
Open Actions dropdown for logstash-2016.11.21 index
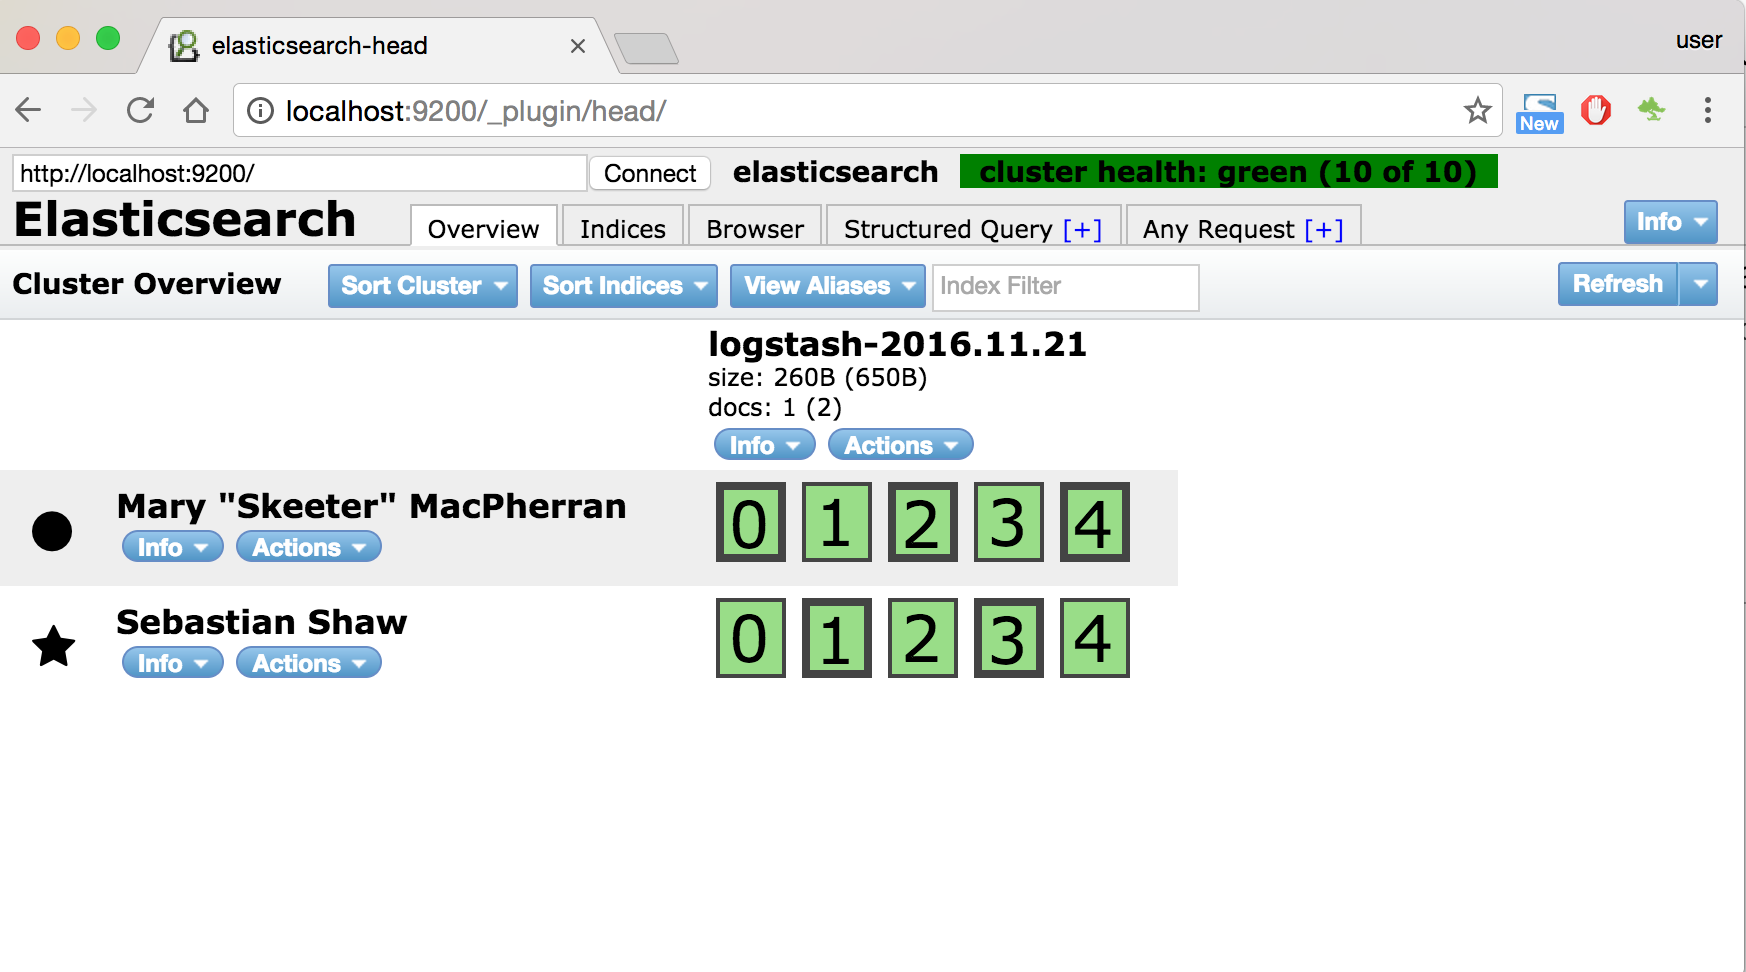(x=901, y=445)
